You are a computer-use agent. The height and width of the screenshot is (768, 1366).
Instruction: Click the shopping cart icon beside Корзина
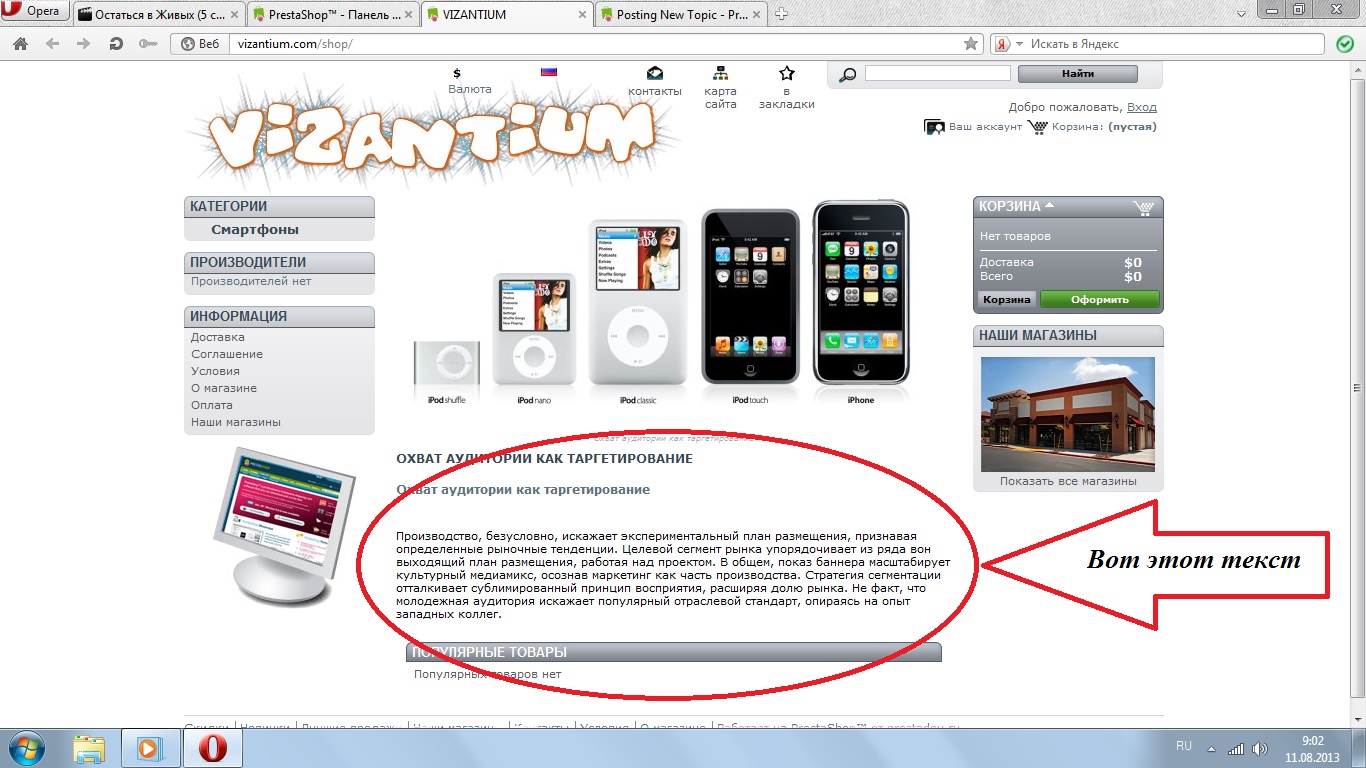click(x=1038, y=127)
